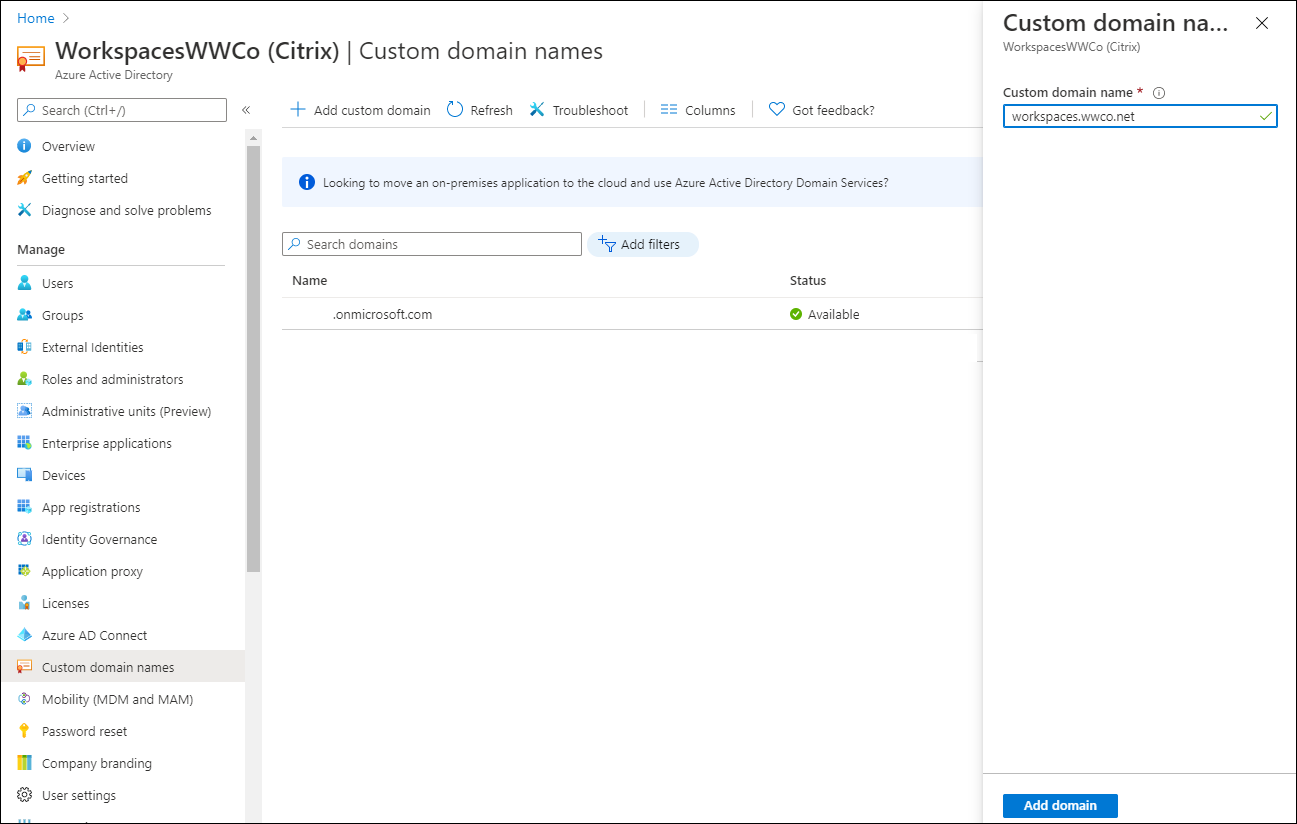Image resolution: width=1297 pixels, height=824 pixels.
Task: Collapse the left navigation menu with chevrons
Action: point(246,110)
